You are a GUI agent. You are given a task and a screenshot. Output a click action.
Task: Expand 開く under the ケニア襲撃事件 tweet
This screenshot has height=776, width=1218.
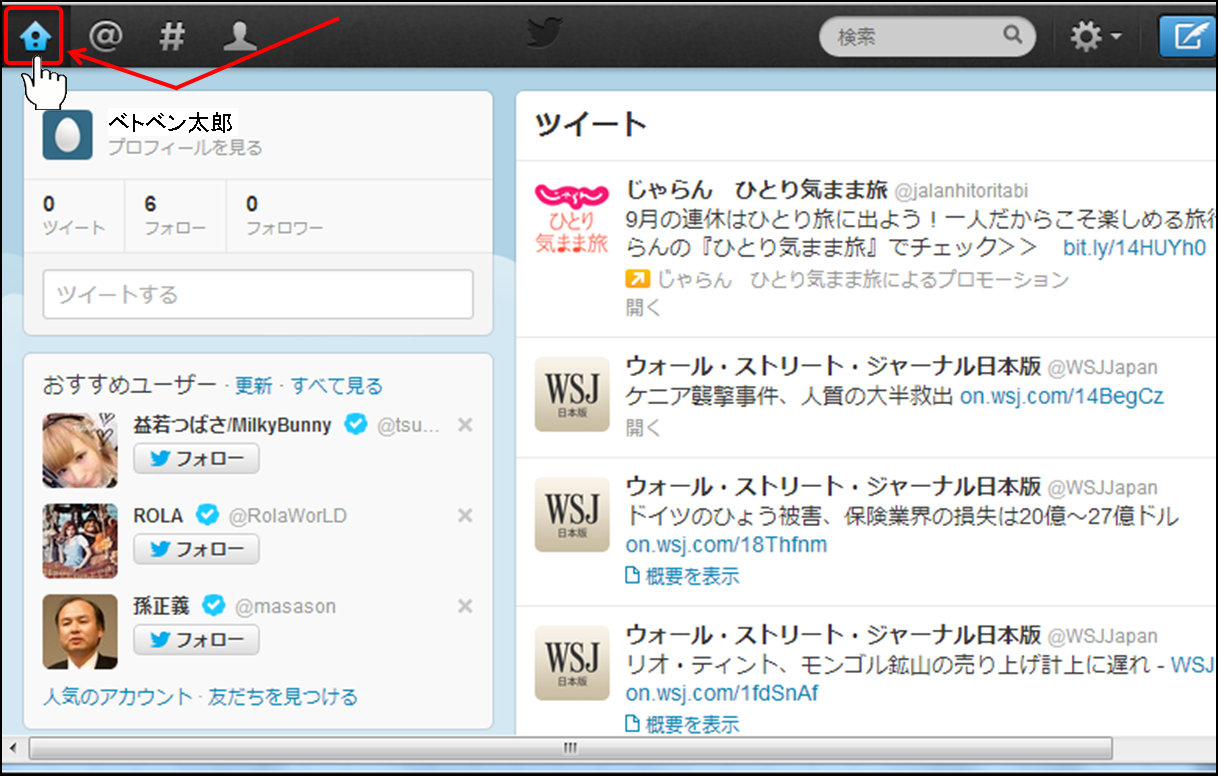point(643,428)
